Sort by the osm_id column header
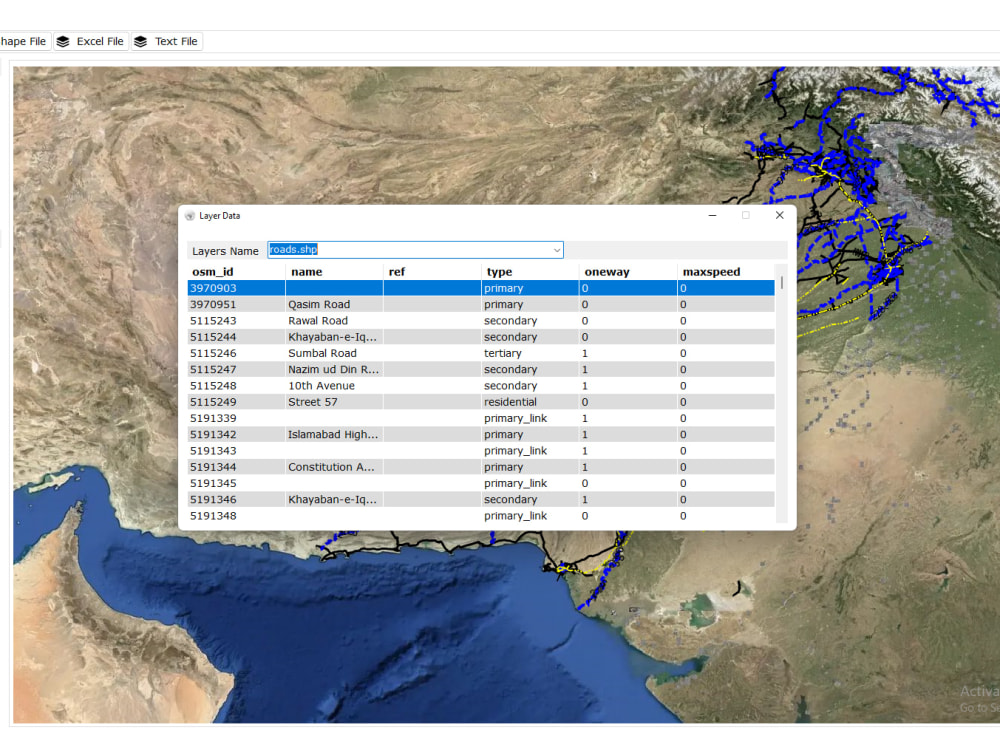1000x750 pixels. (x=236, y=272)
